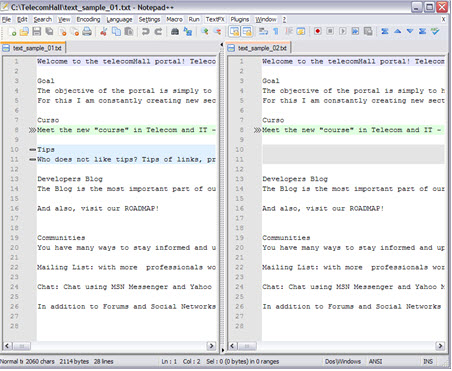Toggle synchronized horizontal scrolling
Viewport: 452px width, 371px height.
247,32
